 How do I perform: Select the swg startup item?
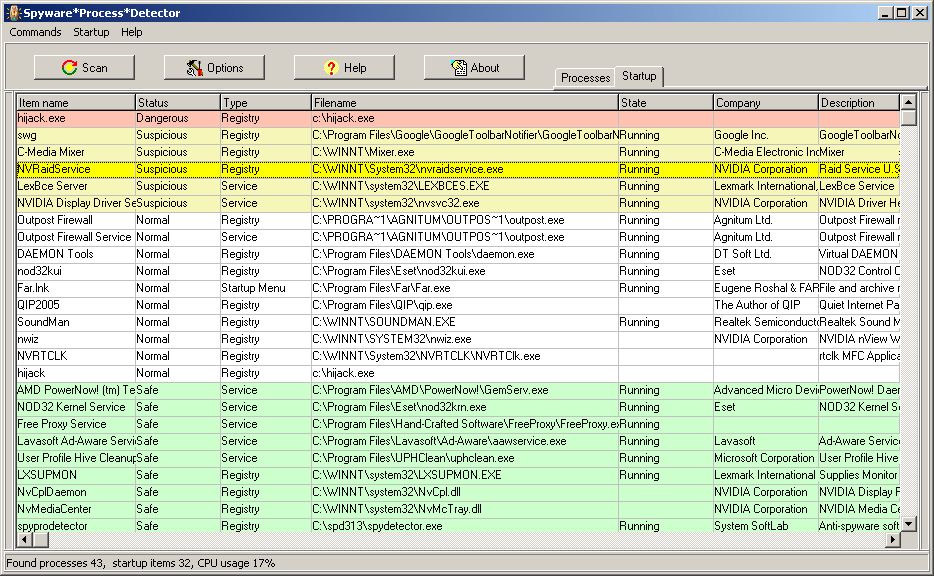pos(457,135)
